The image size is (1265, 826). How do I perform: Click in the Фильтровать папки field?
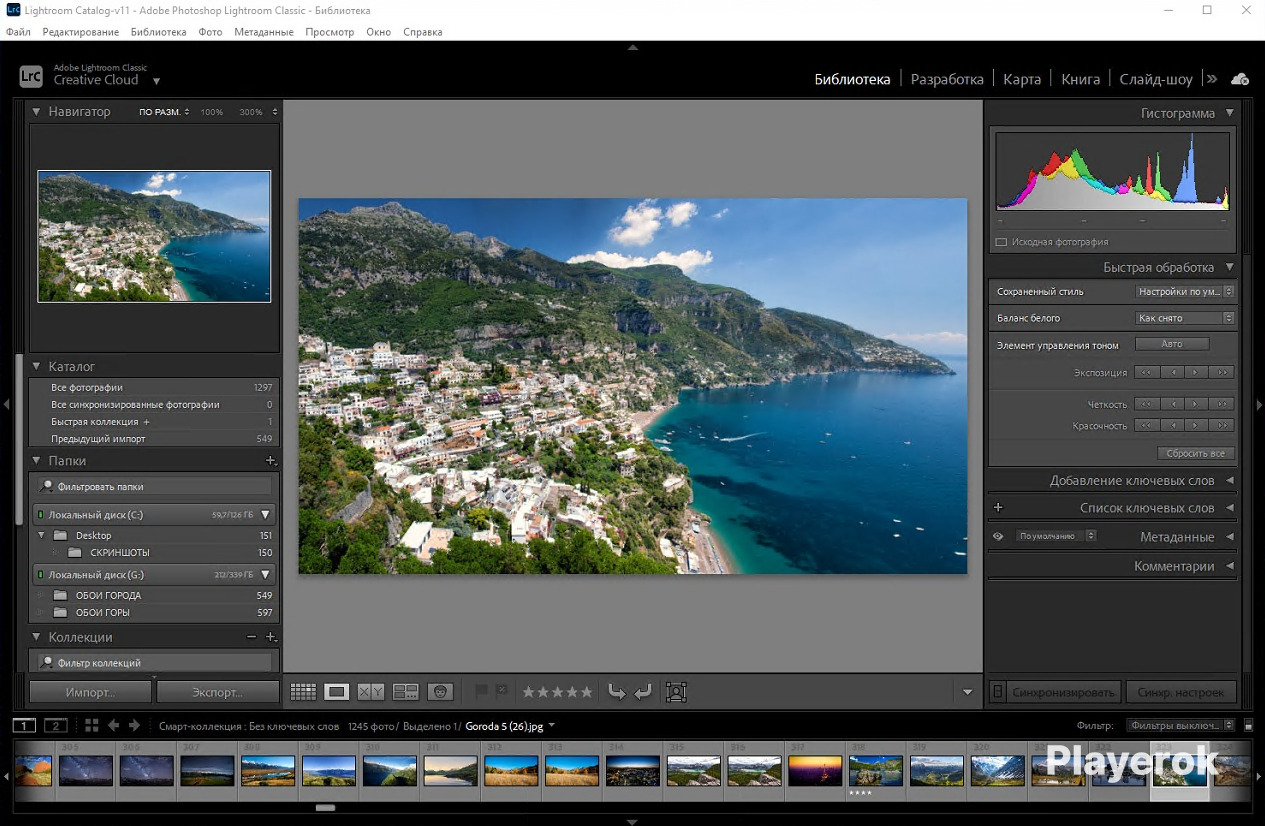coord(154,486)
